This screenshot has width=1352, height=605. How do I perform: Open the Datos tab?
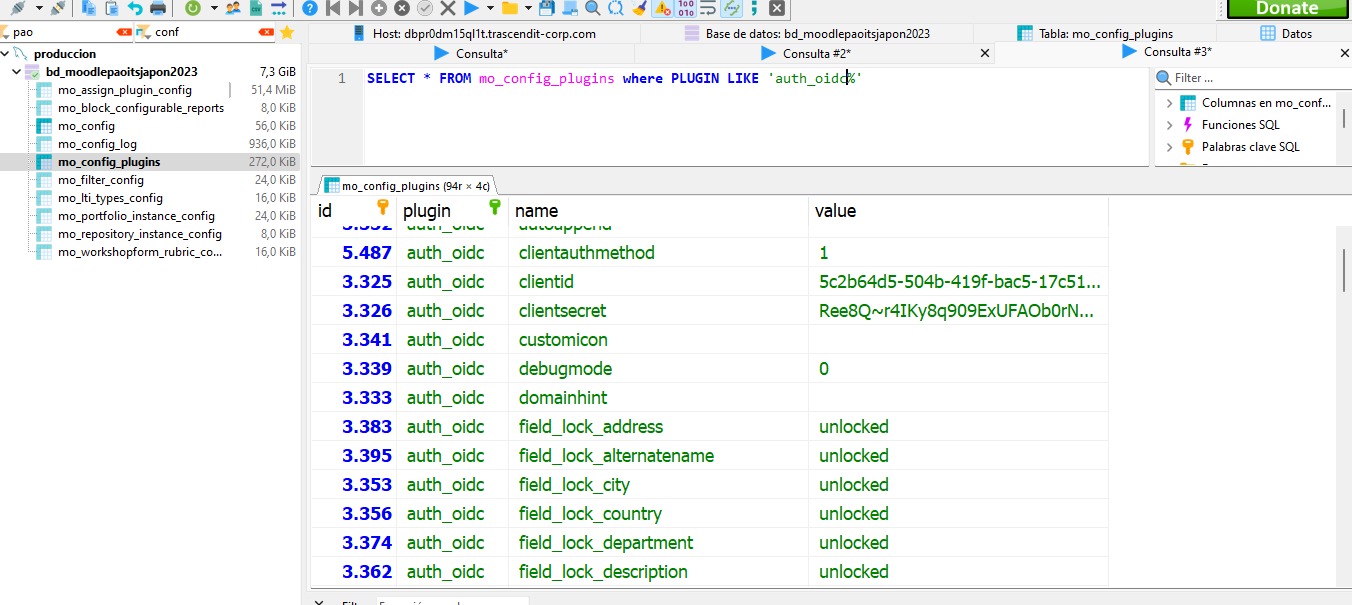tap(1296, 33)
